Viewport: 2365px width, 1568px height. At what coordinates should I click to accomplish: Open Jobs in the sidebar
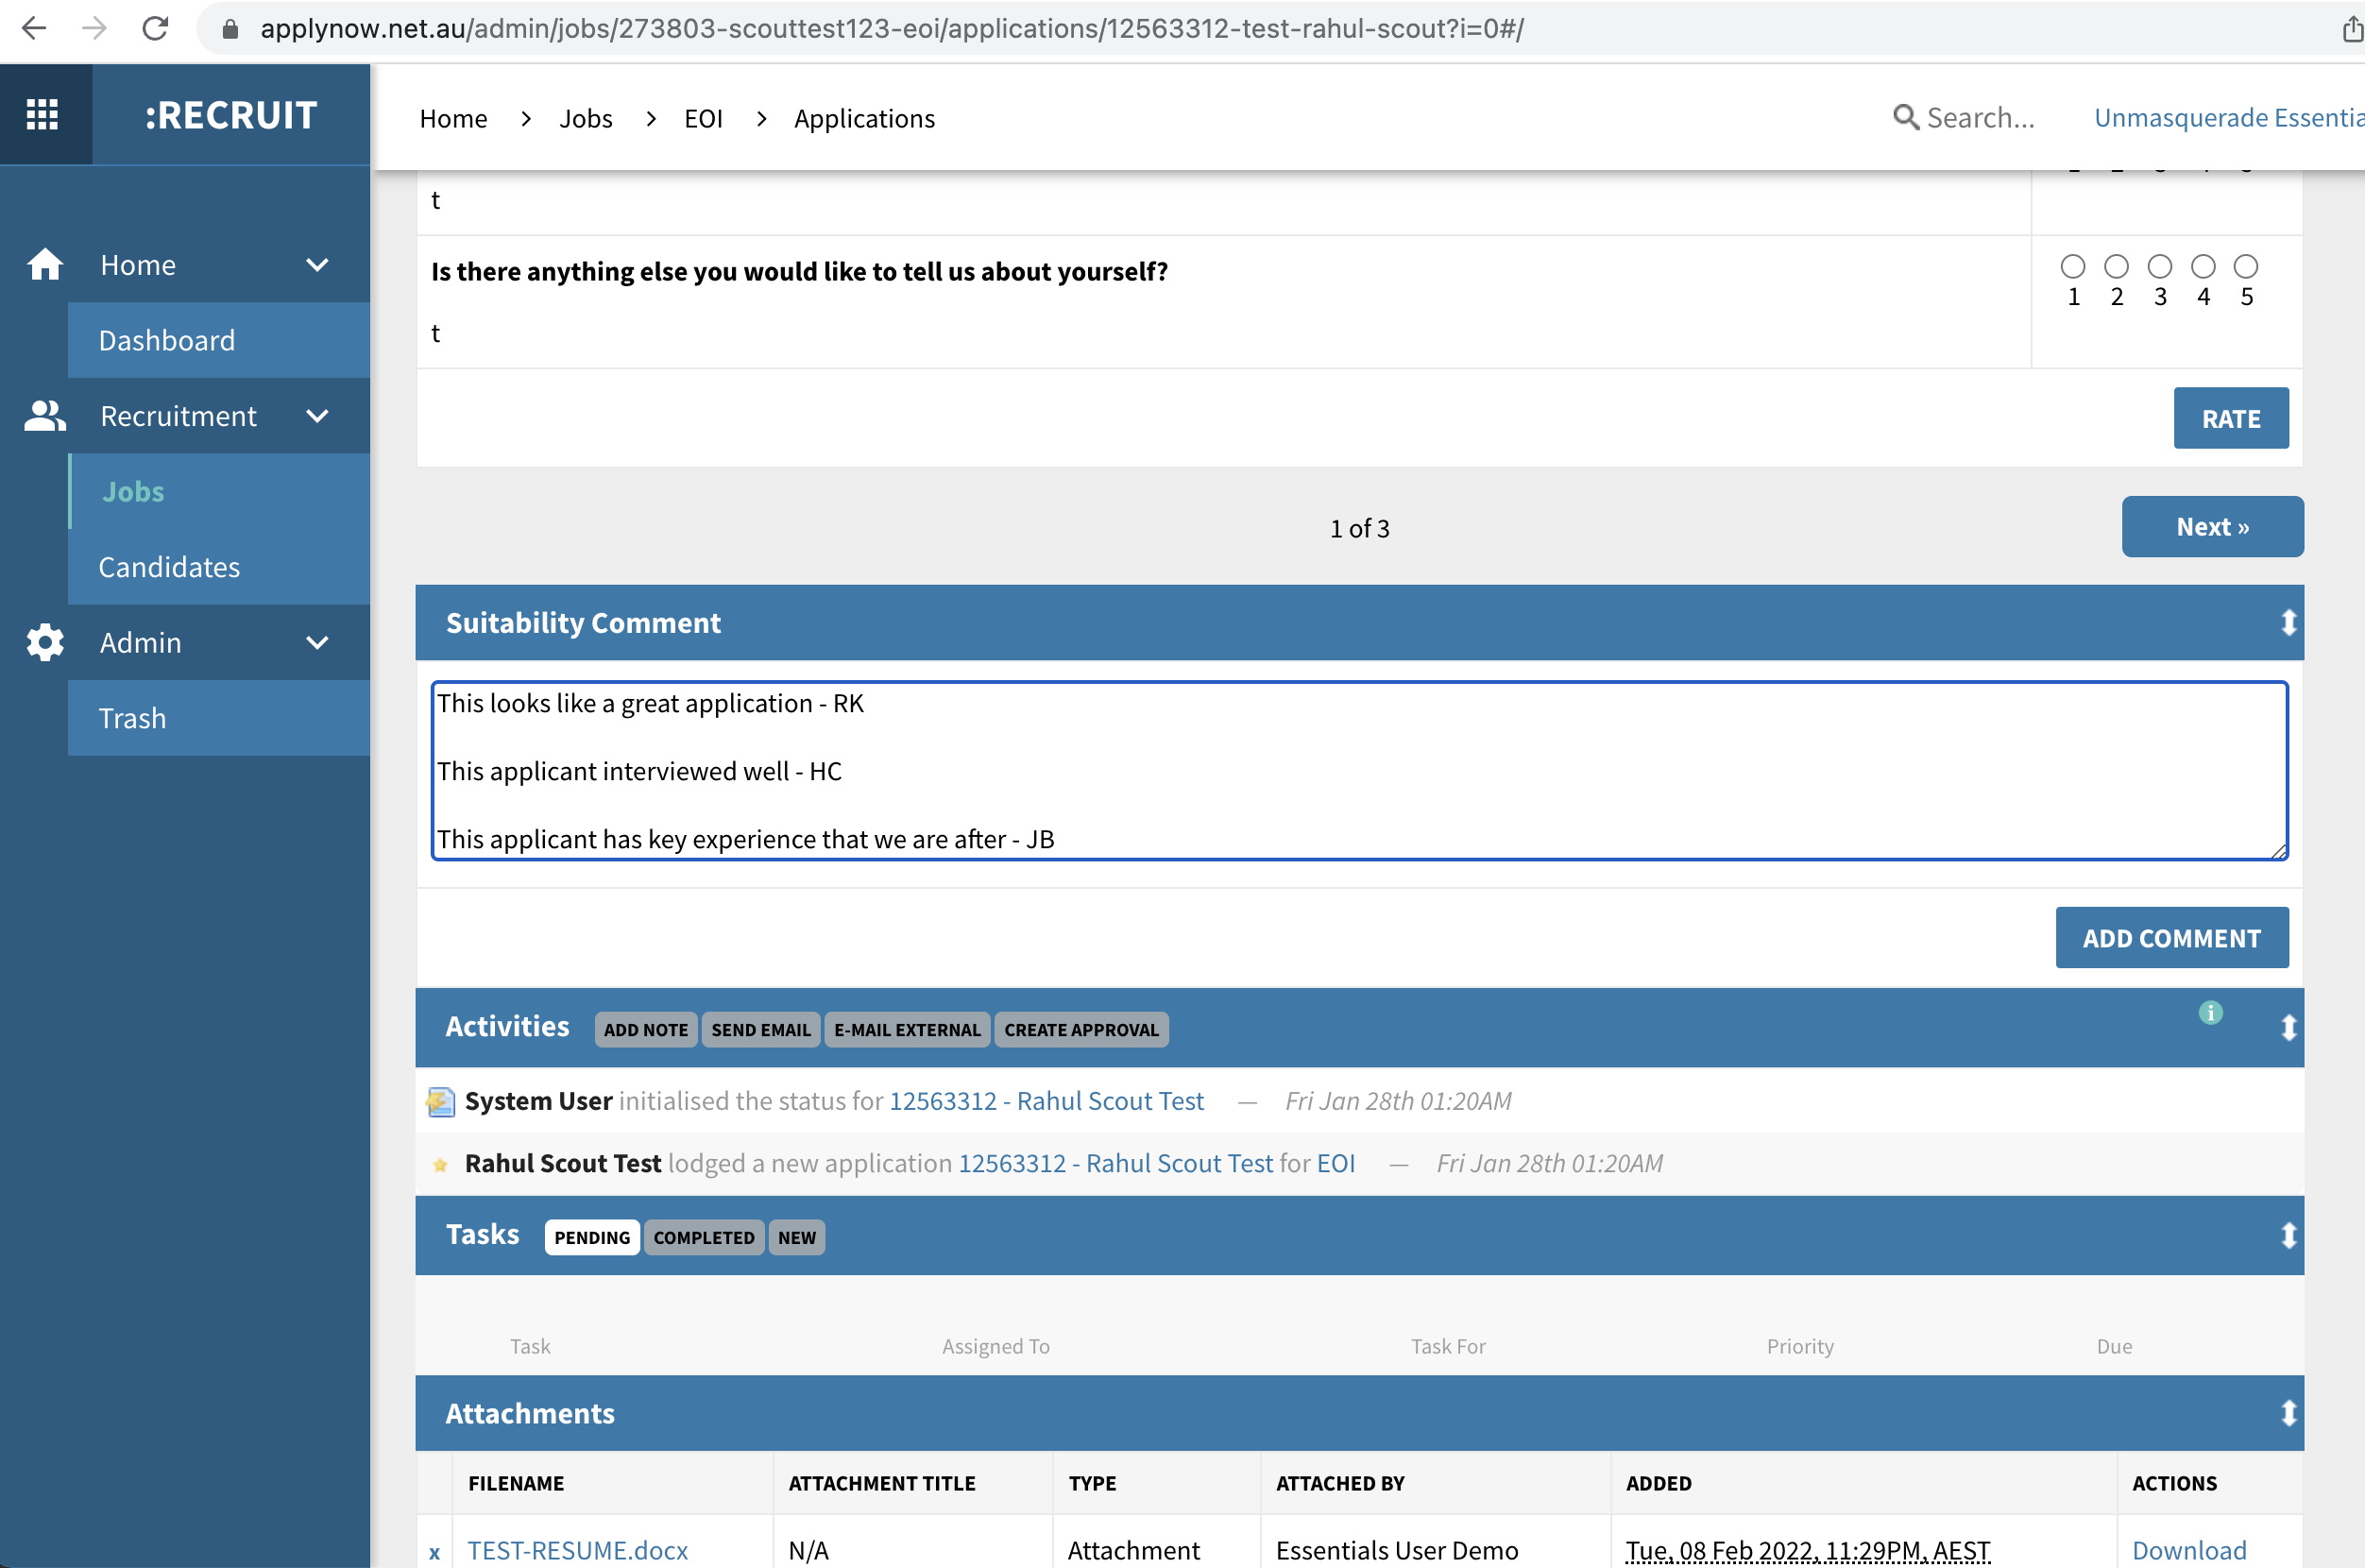pyautogui.click(x=219, y=491)
